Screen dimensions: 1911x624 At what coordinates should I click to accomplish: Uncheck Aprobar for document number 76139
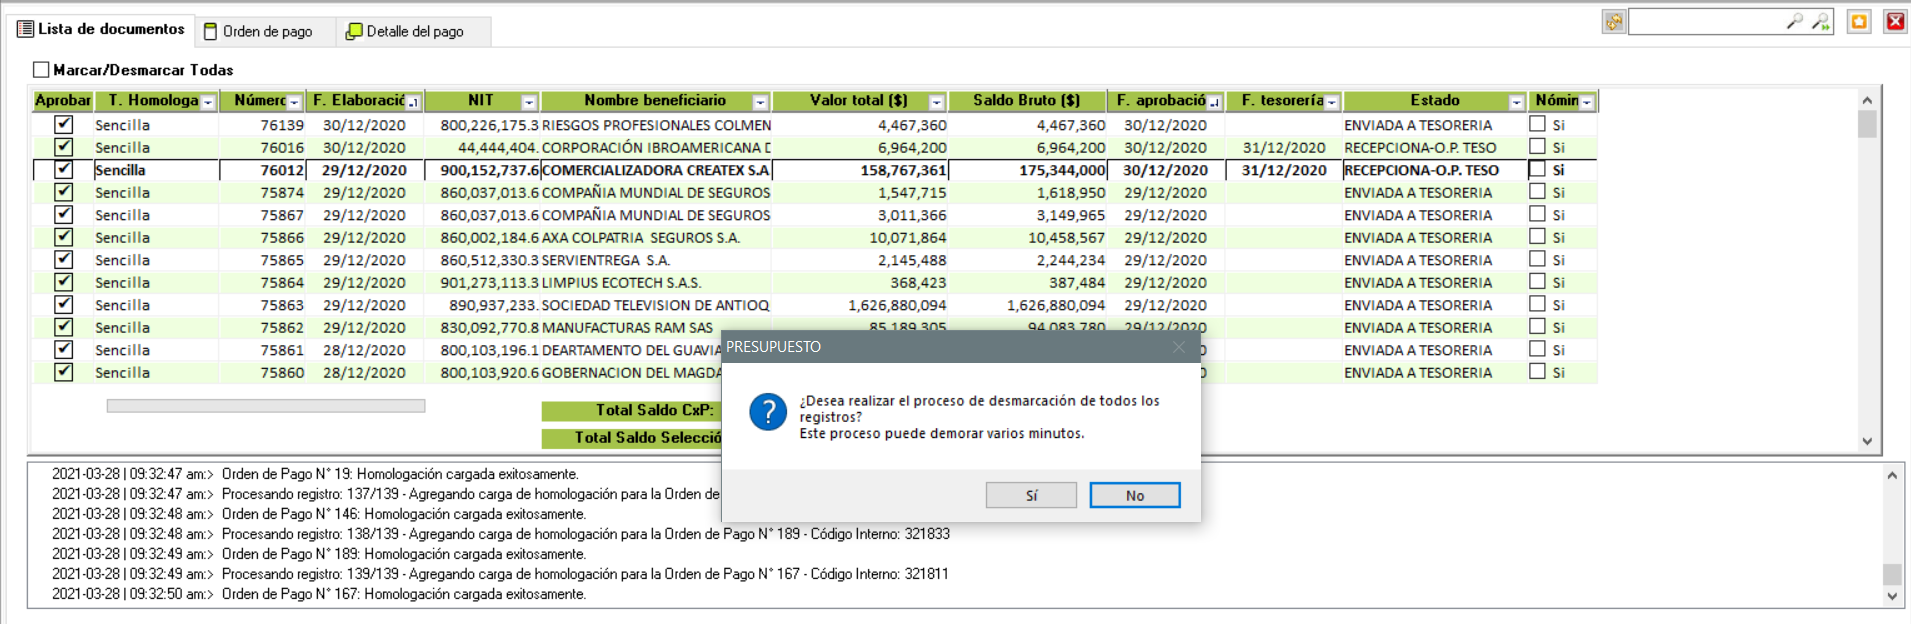tap(64, 125)
